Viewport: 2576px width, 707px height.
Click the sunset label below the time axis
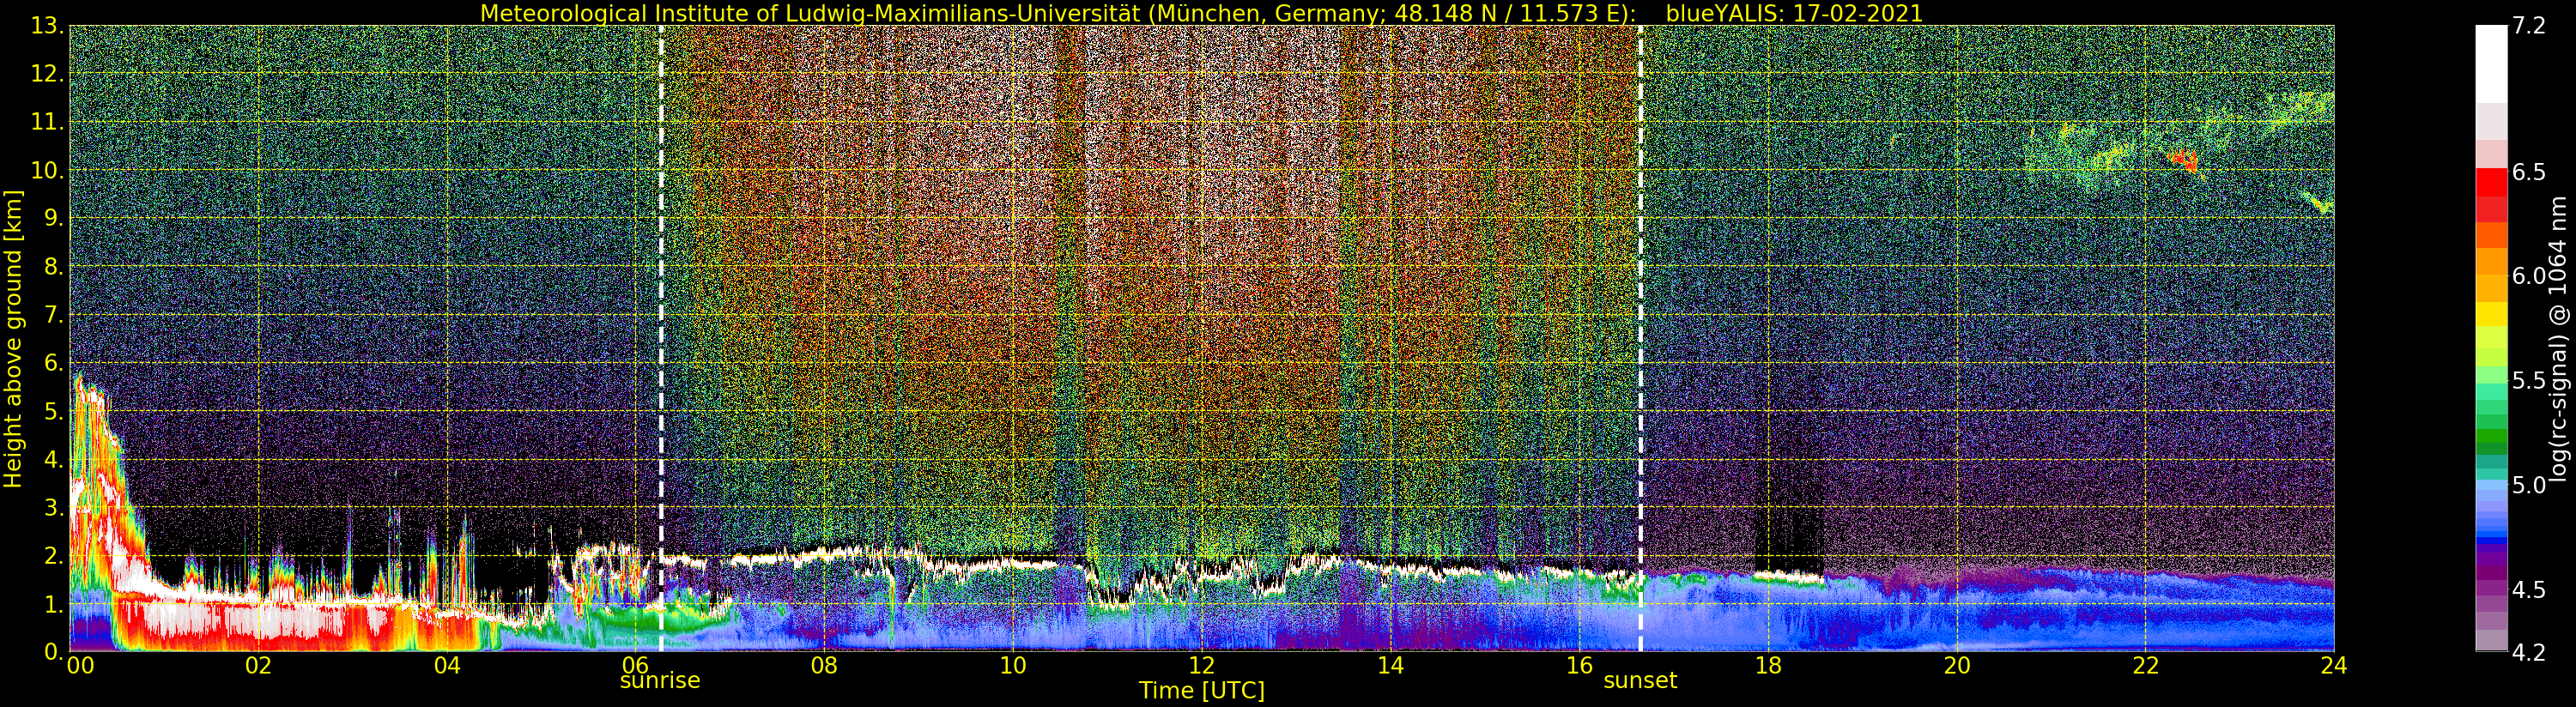pyautogui.click(x=1640, y=681)
